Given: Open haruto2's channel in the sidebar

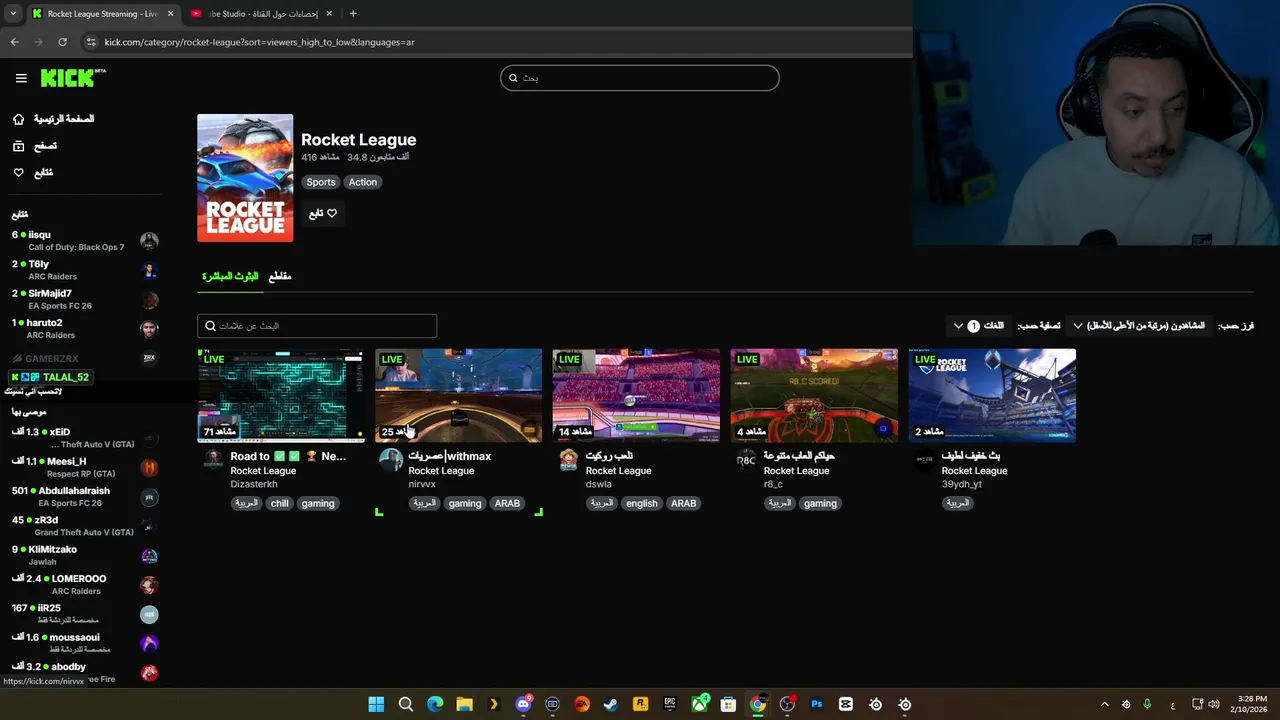Looking at the screenshot, I should pos(84,329).
